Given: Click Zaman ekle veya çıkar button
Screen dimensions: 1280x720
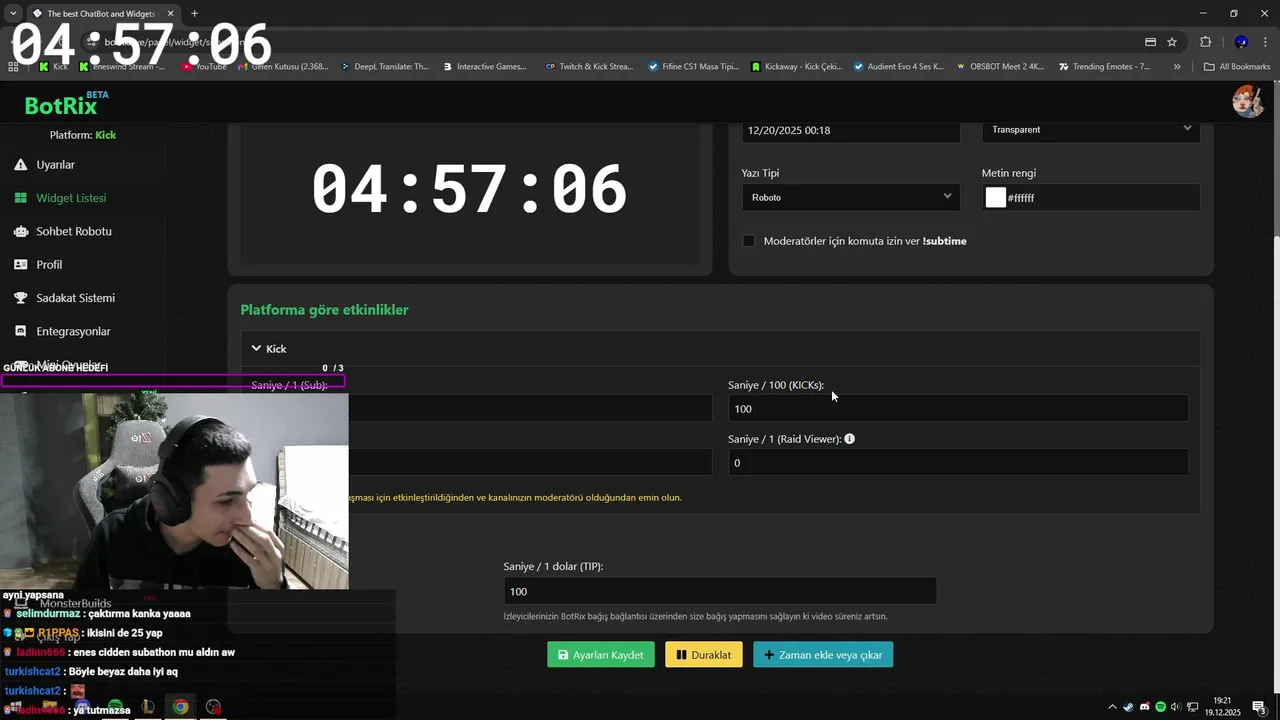Looking at the screenshot, I should tap(823, 655).
